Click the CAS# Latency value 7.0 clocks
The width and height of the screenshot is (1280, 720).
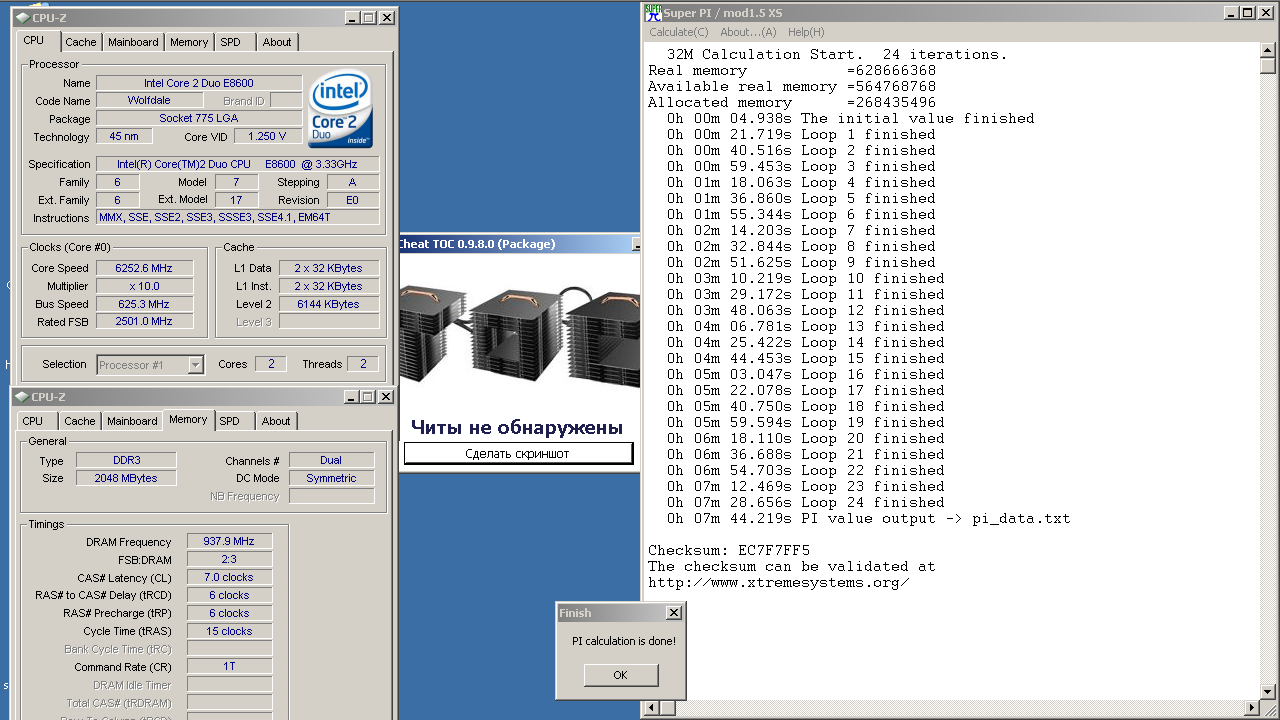coord(229,578)
